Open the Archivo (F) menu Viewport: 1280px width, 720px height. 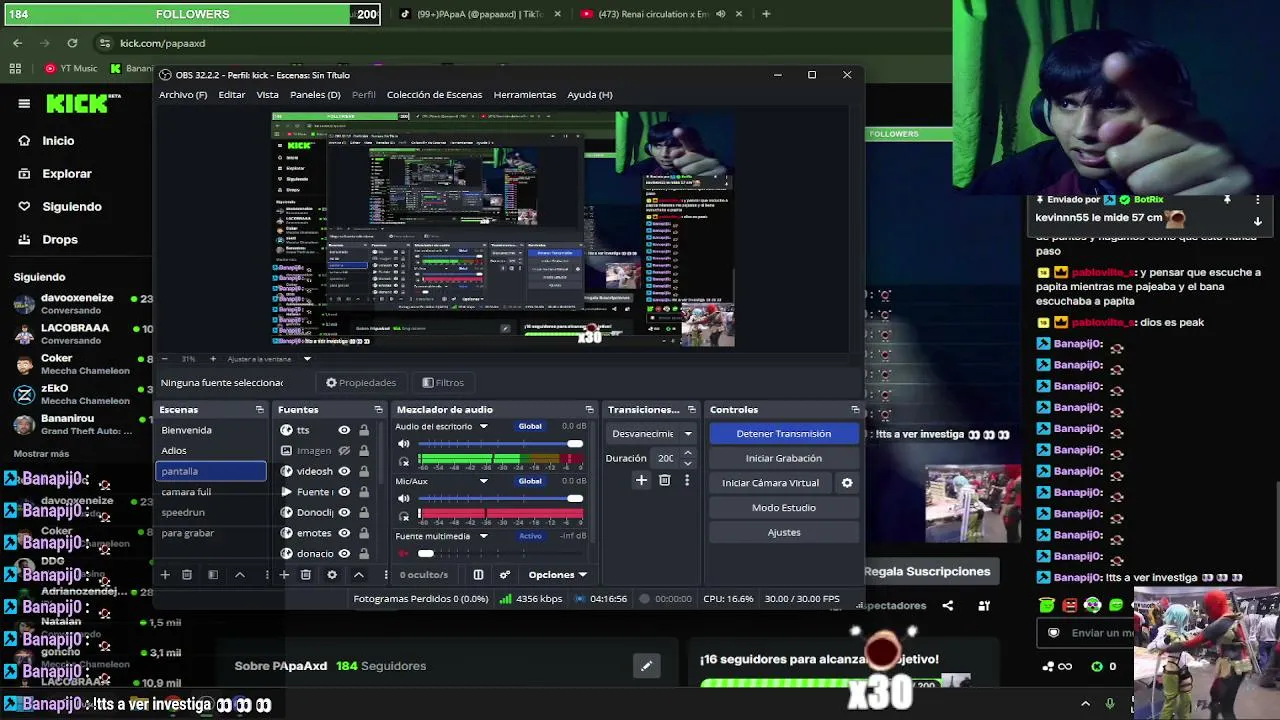point(183,95)
